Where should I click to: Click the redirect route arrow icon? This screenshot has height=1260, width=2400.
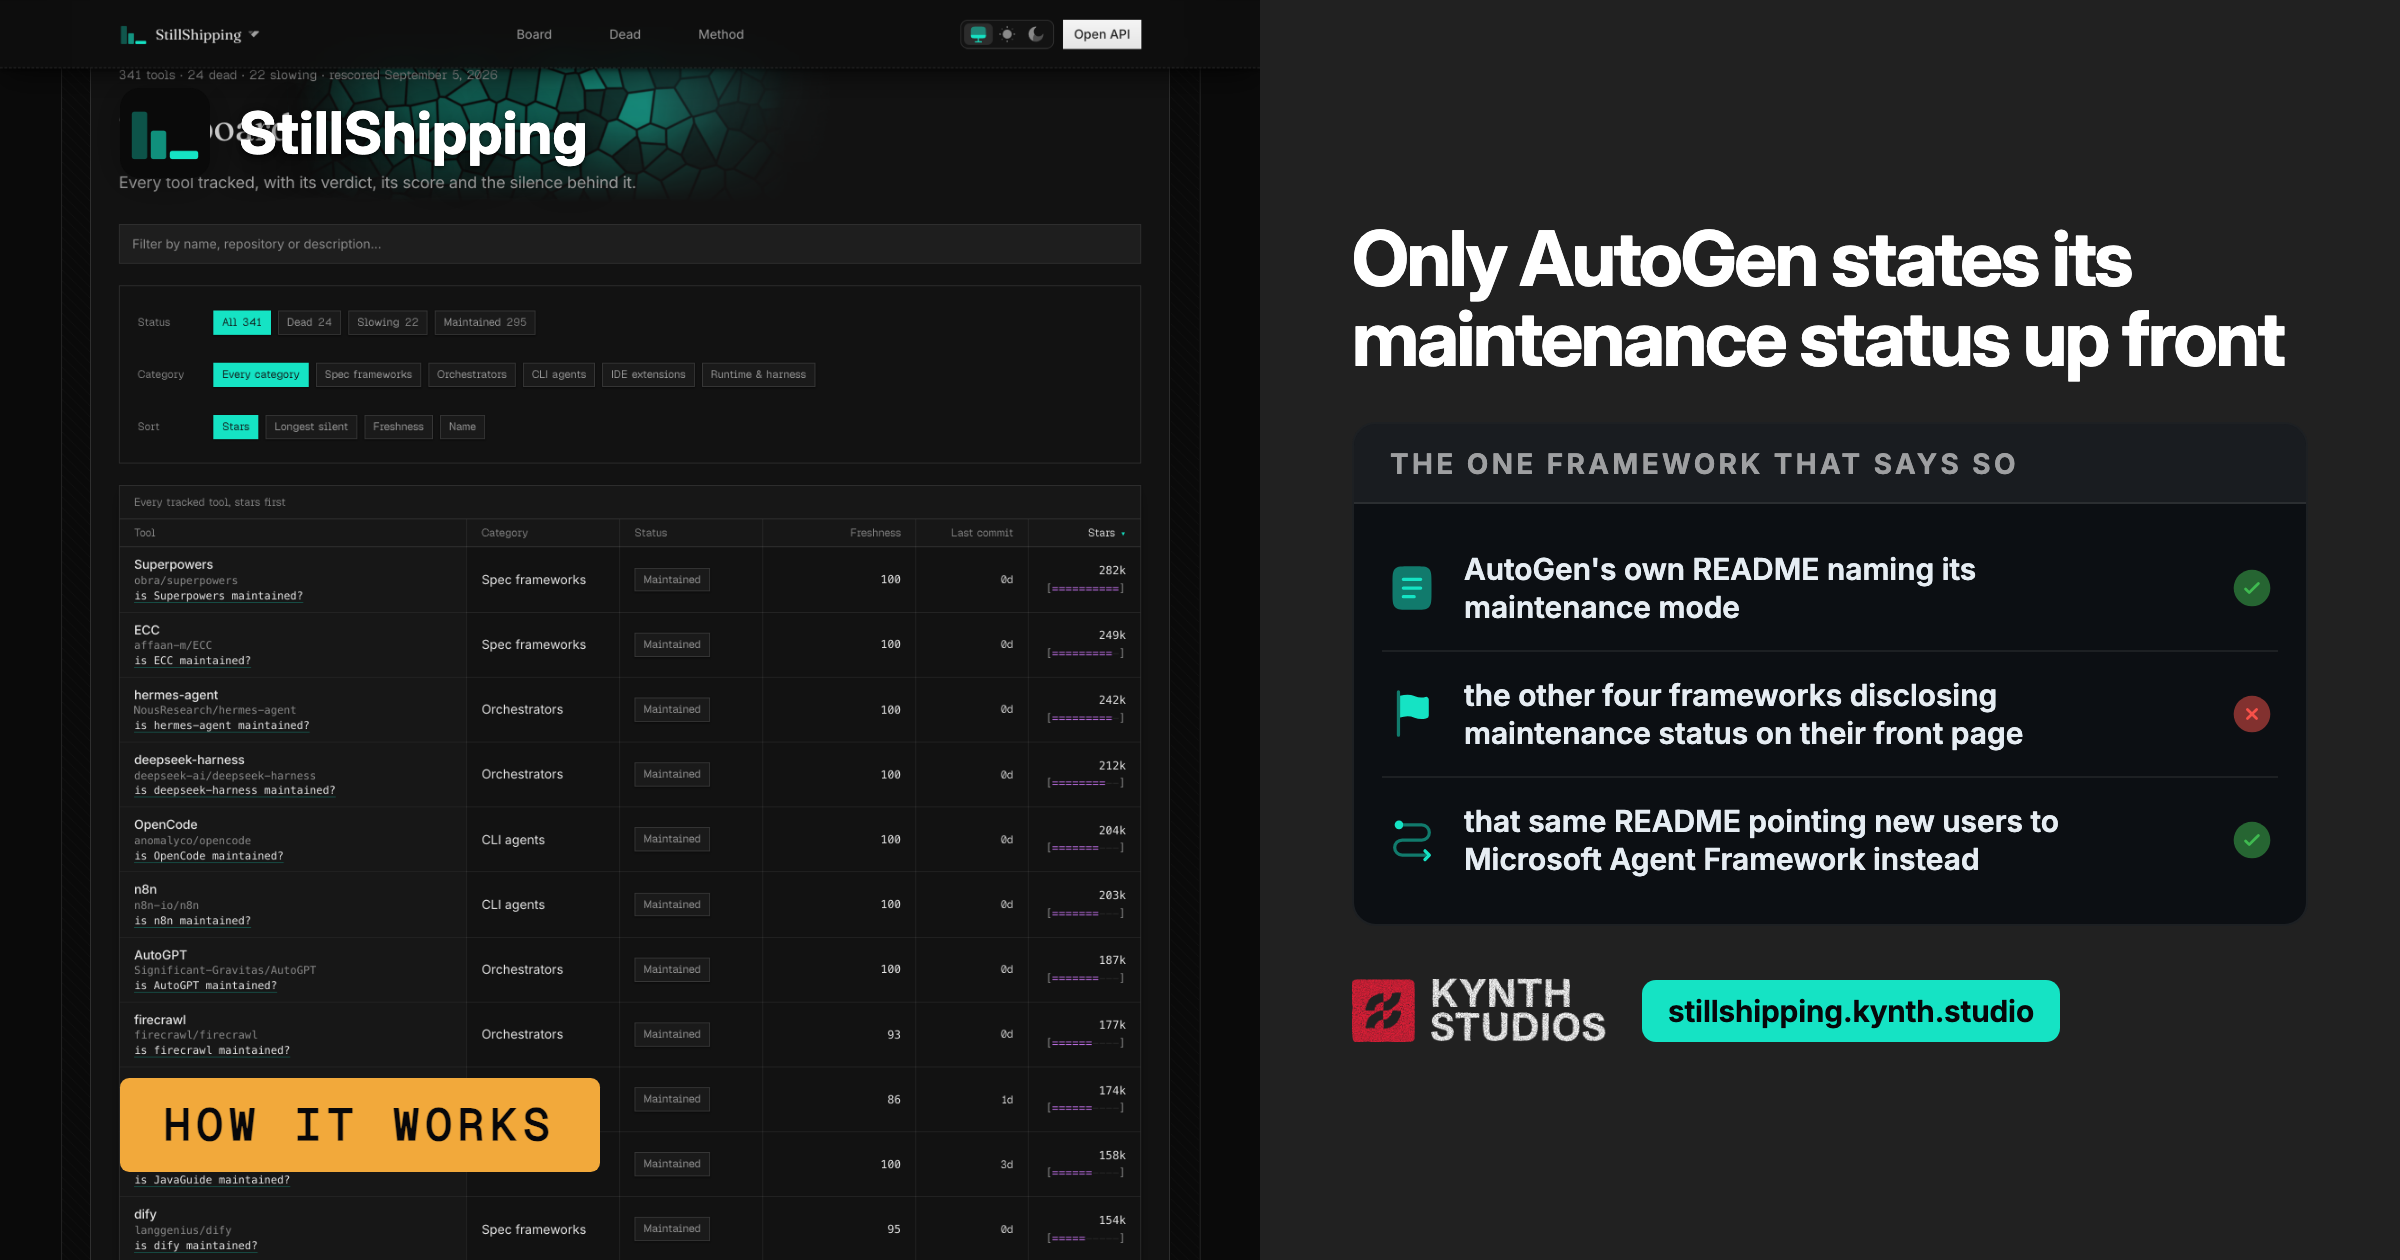pyautogui.click(x=1412, y=840)
